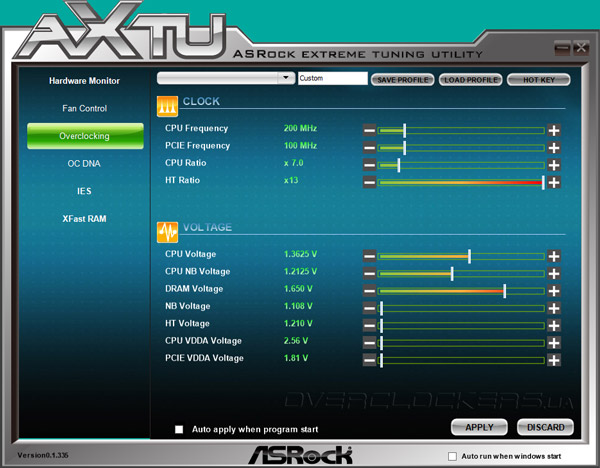The width and height of the screenshot is (600, 468).
Task: Click the PCIE Frequency slider track
Action: tap(461, 148)
